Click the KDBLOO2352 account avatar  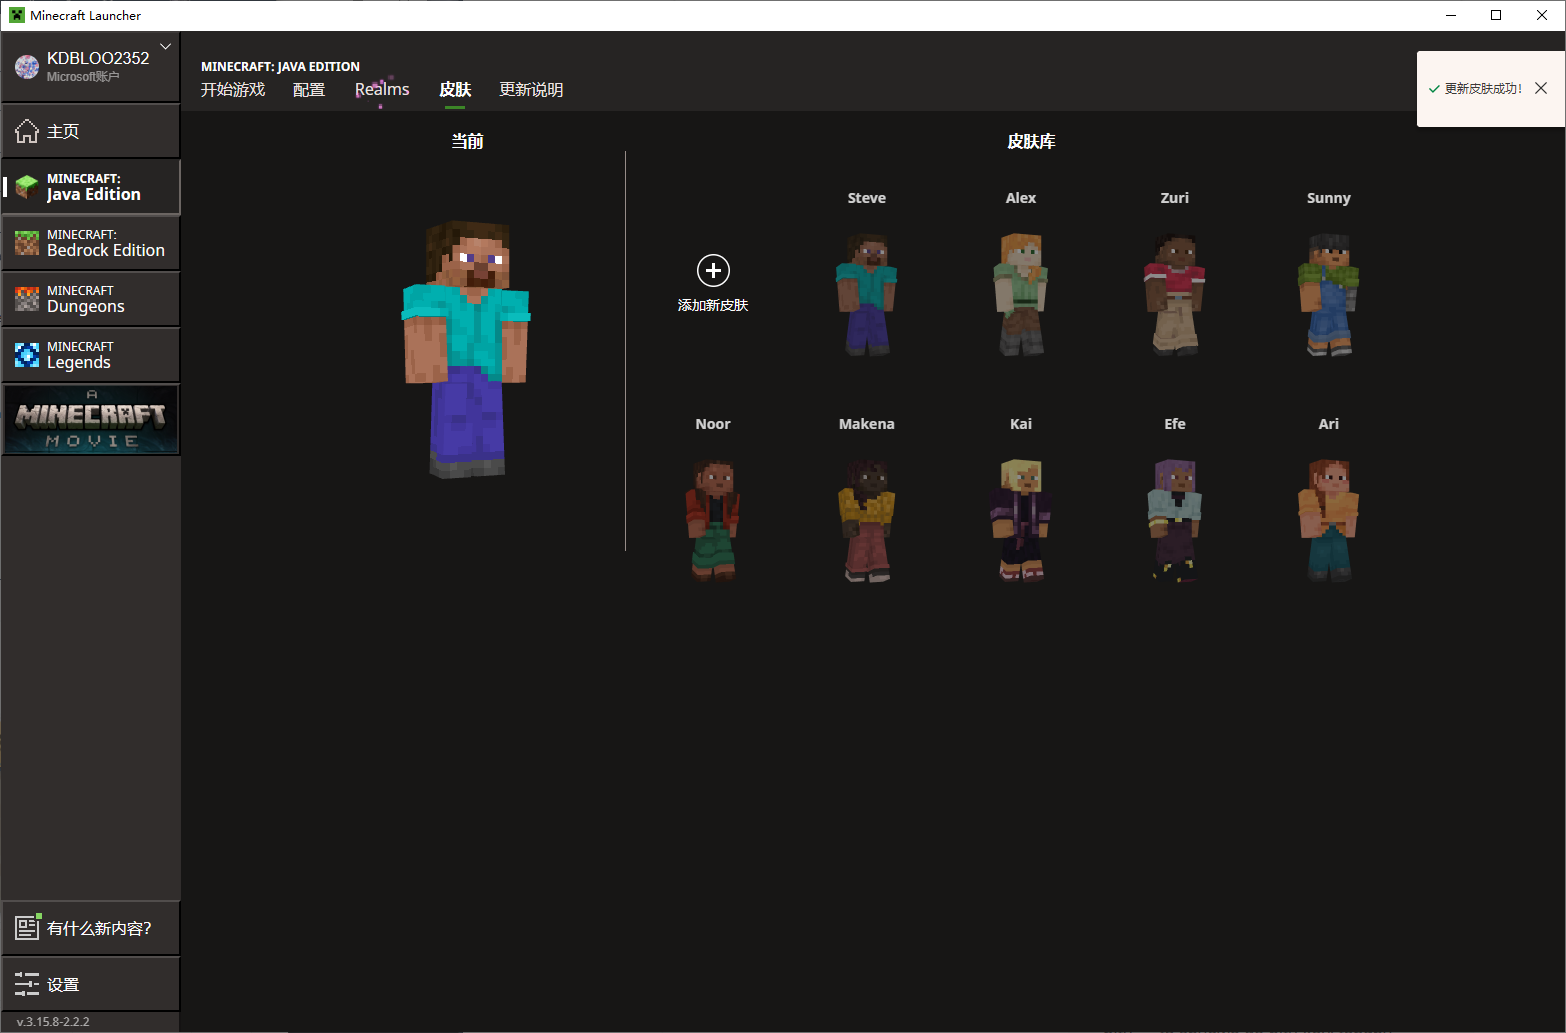click(27, 67)
